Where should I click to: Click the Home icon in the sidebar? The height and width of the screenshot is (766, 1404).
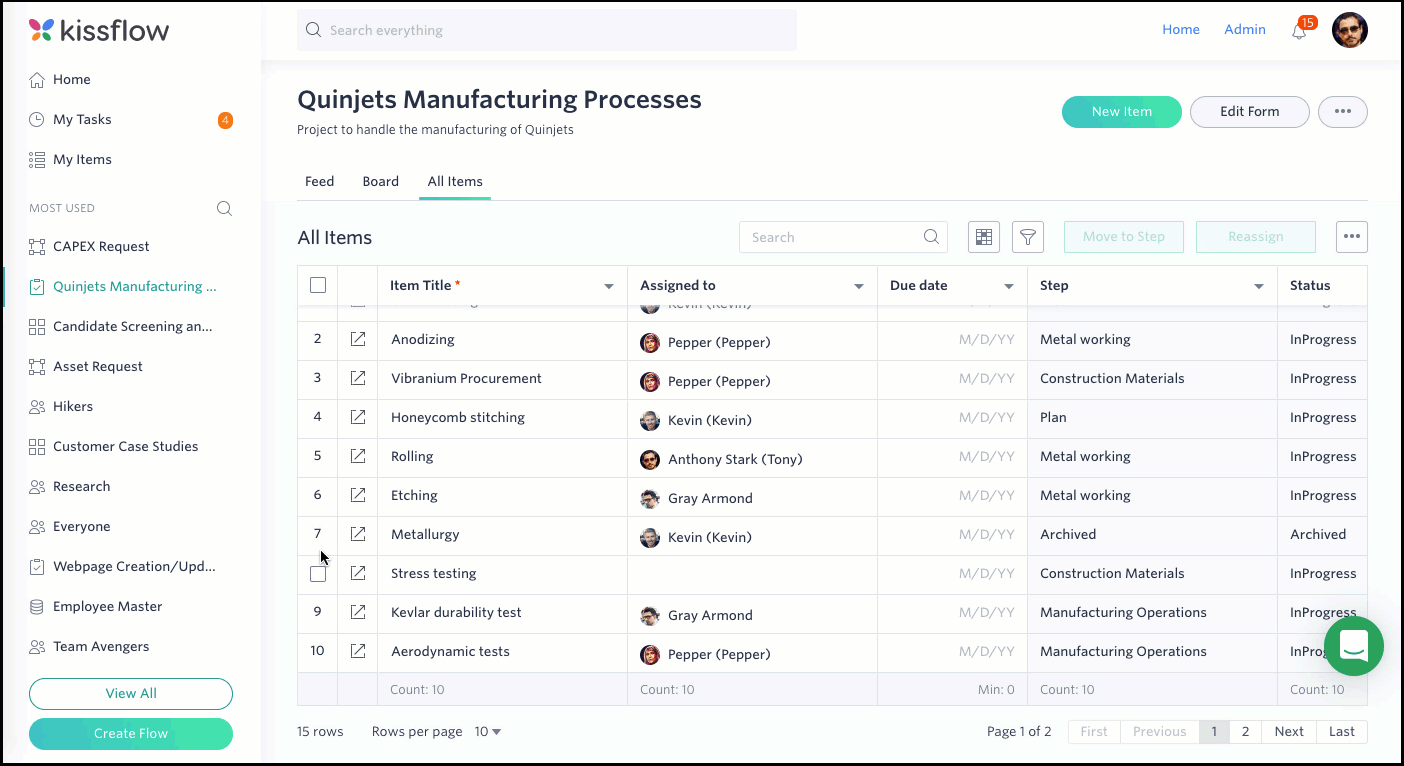pyautogui.click(x=37, y=79)
